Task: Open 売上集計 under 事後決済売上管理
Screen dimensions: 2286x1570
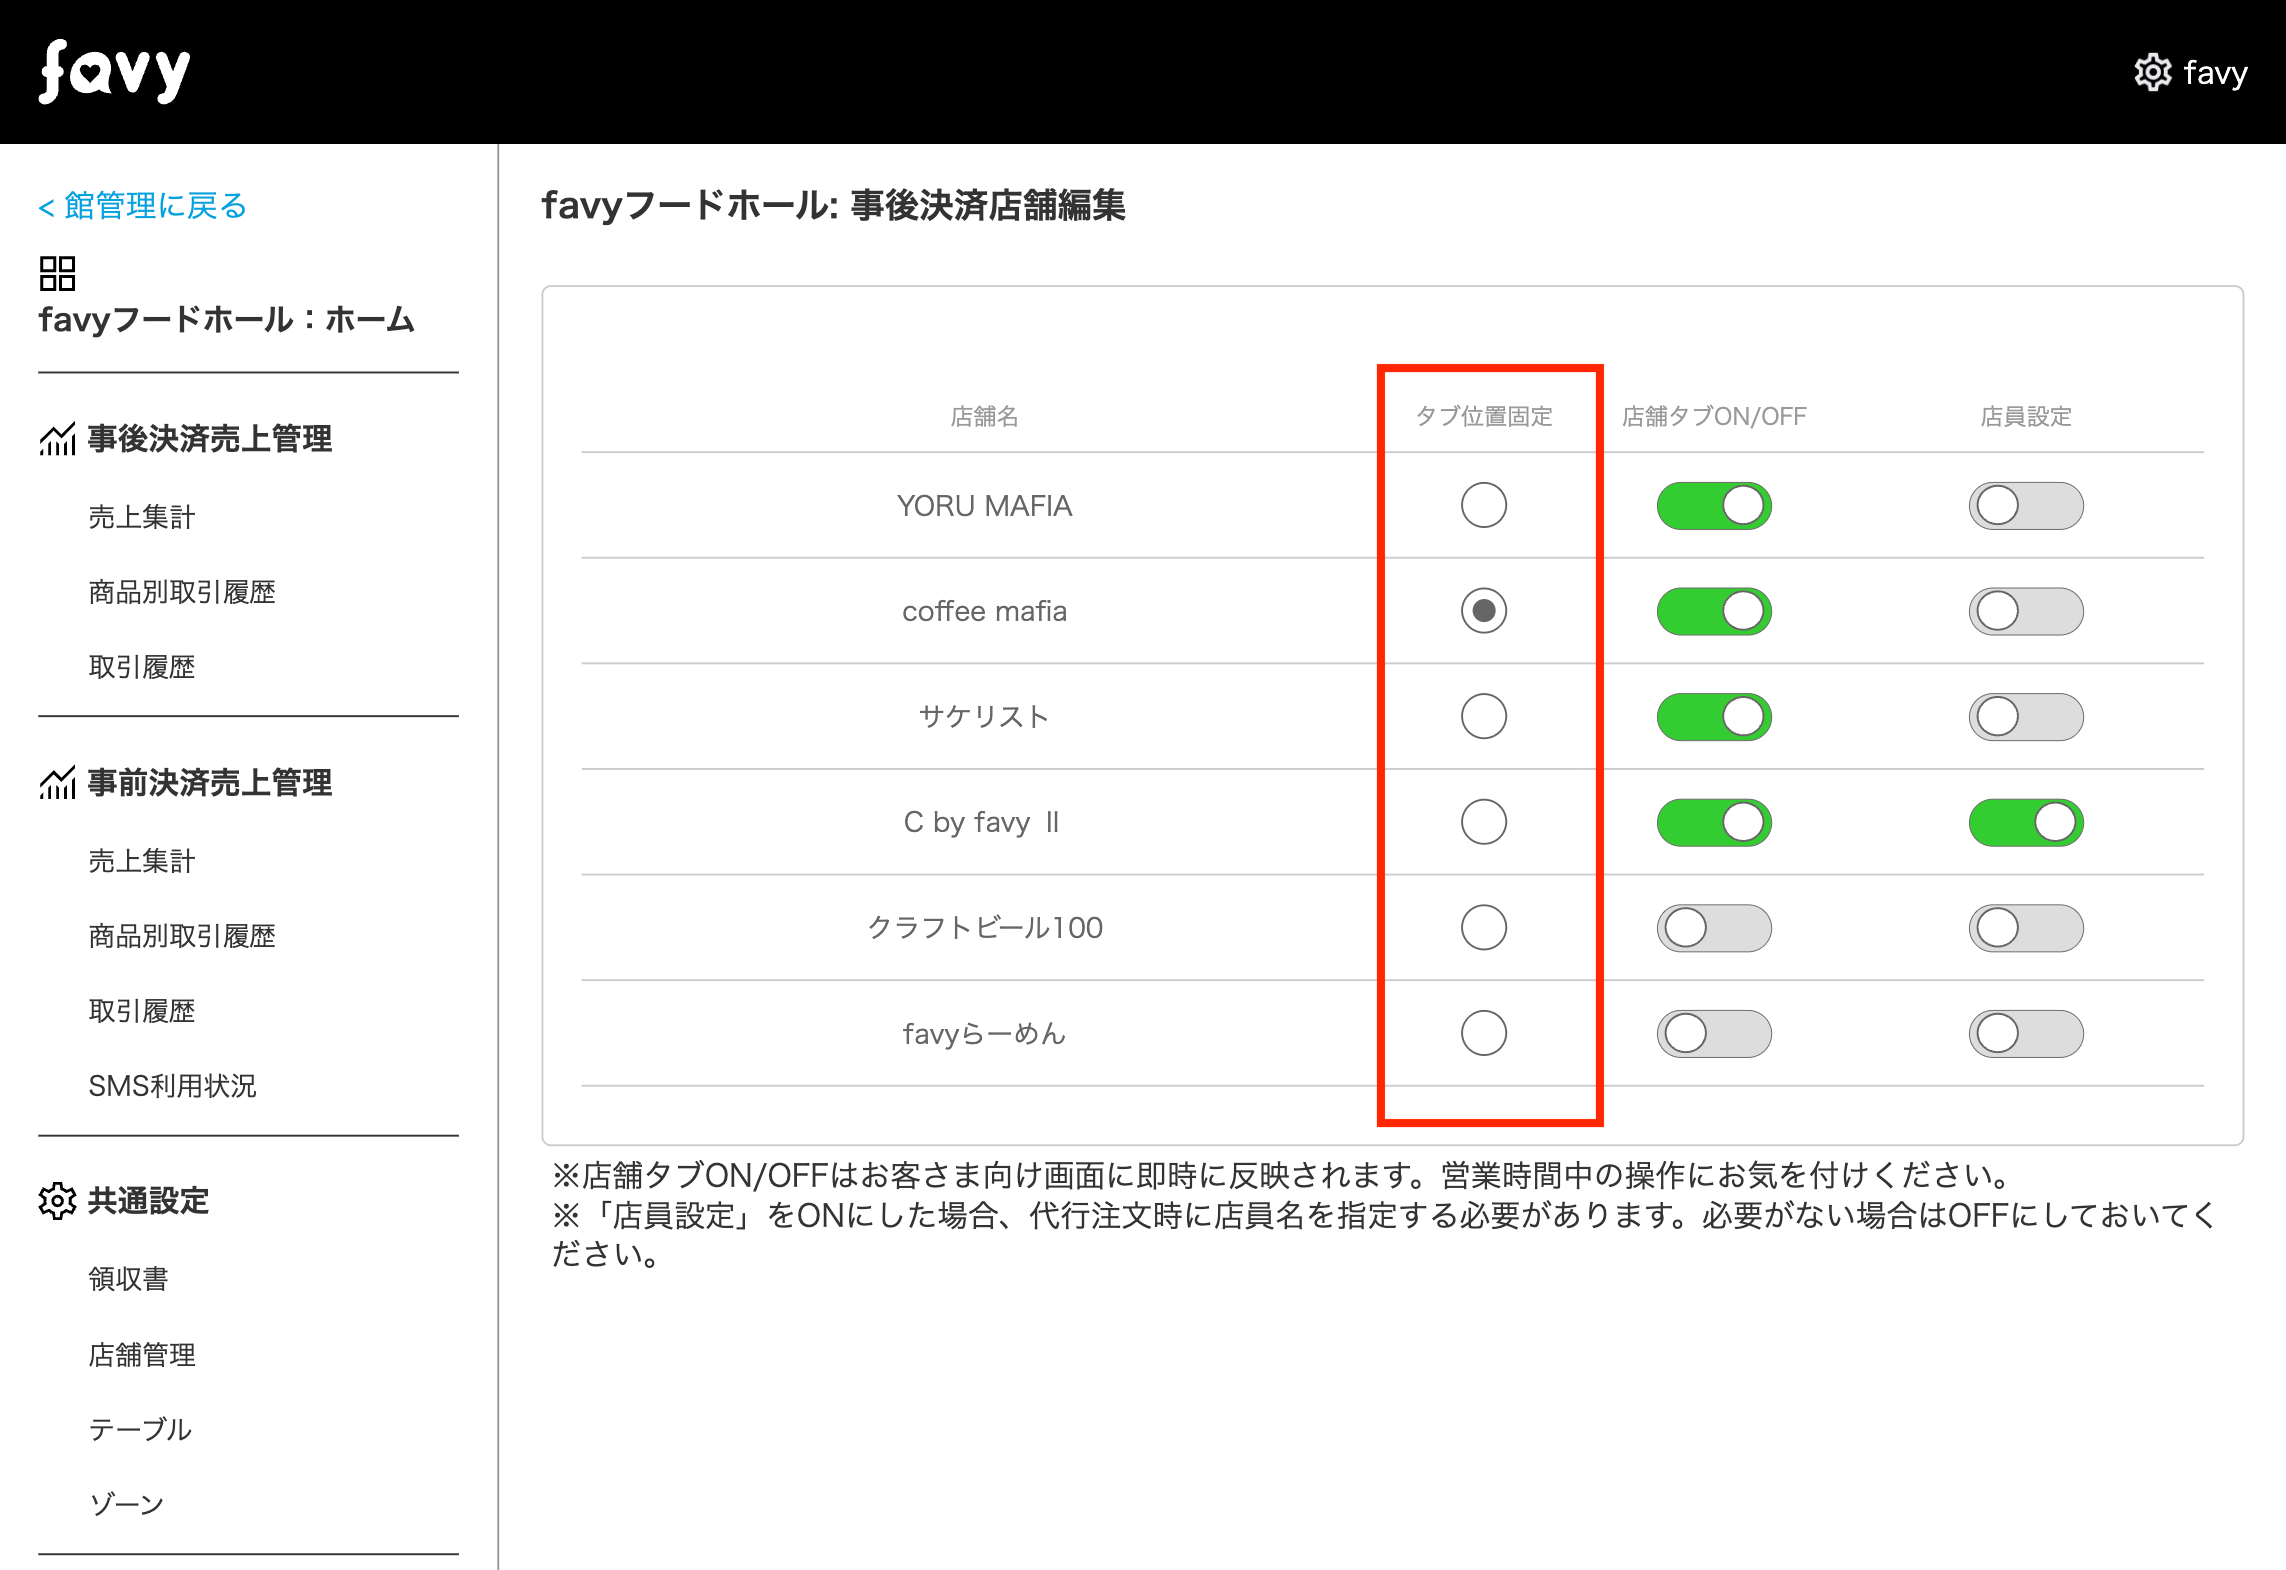Action: 142,517
